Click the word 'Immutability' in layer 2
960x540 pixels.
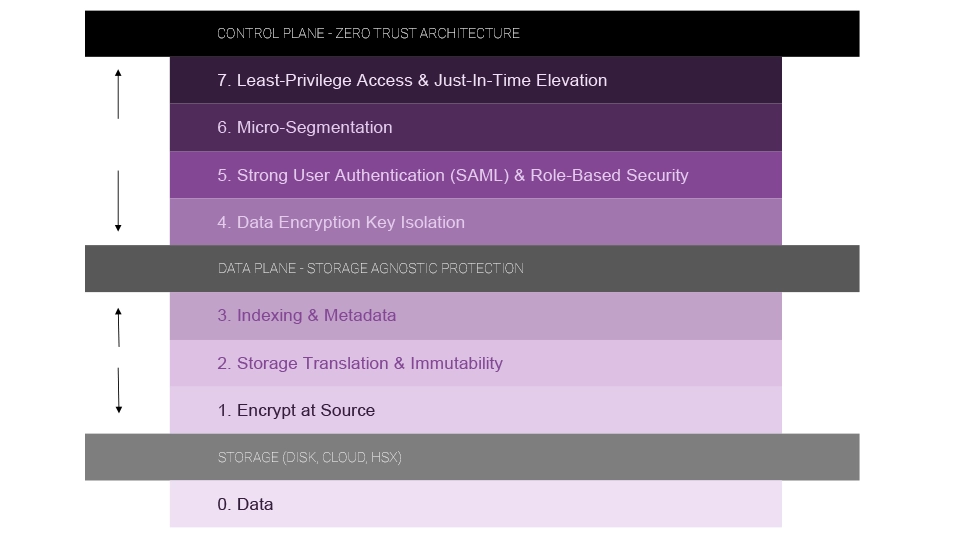pos(456,363)
